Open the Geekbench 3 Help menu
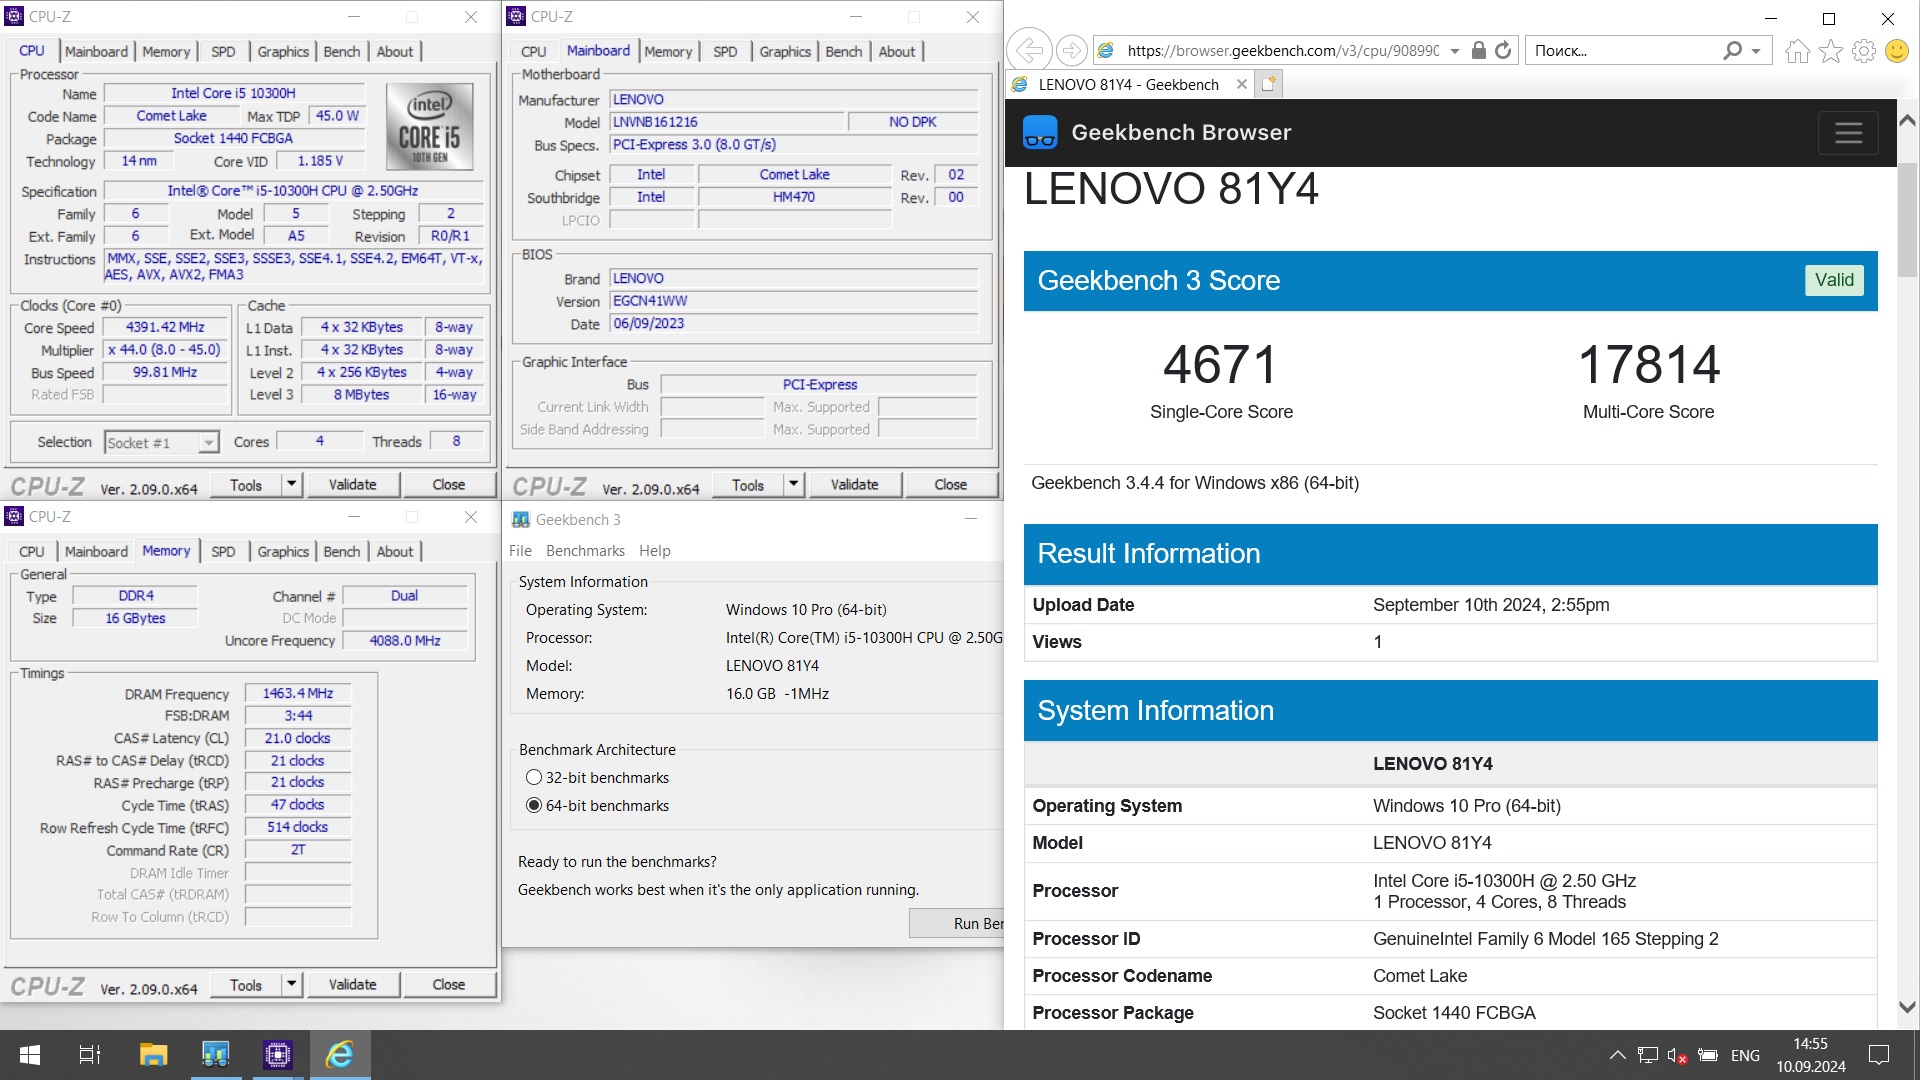The height and width of the screenshot is (1080, 1920). (655, 550)
